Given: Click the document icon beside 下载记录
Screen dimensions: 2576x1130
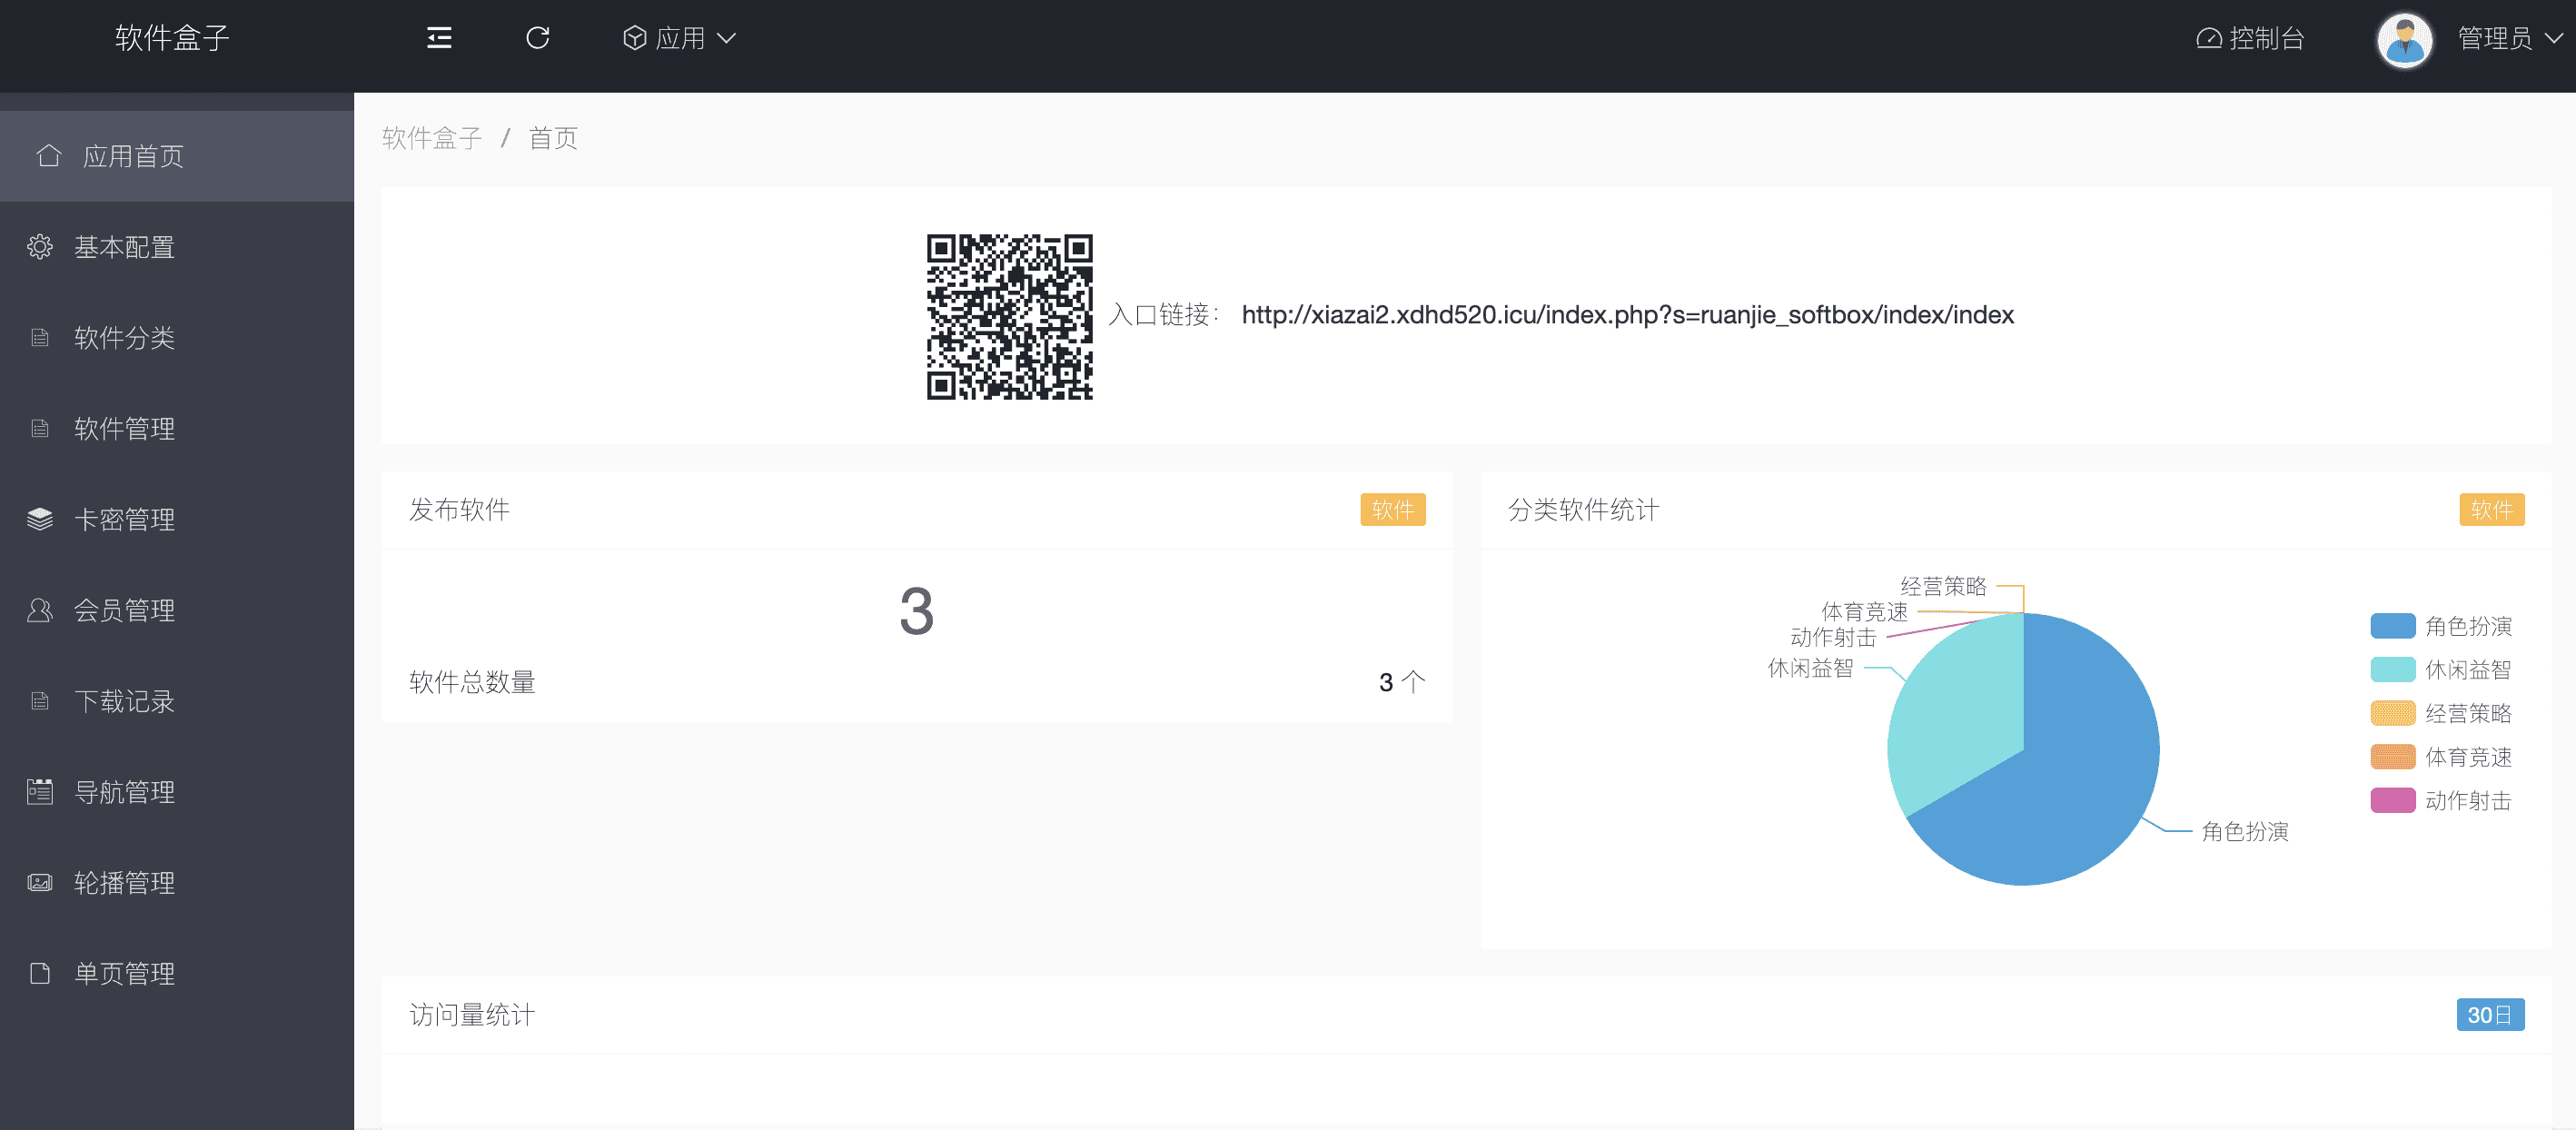Looking at the screenshot, I should pos(40,701).
